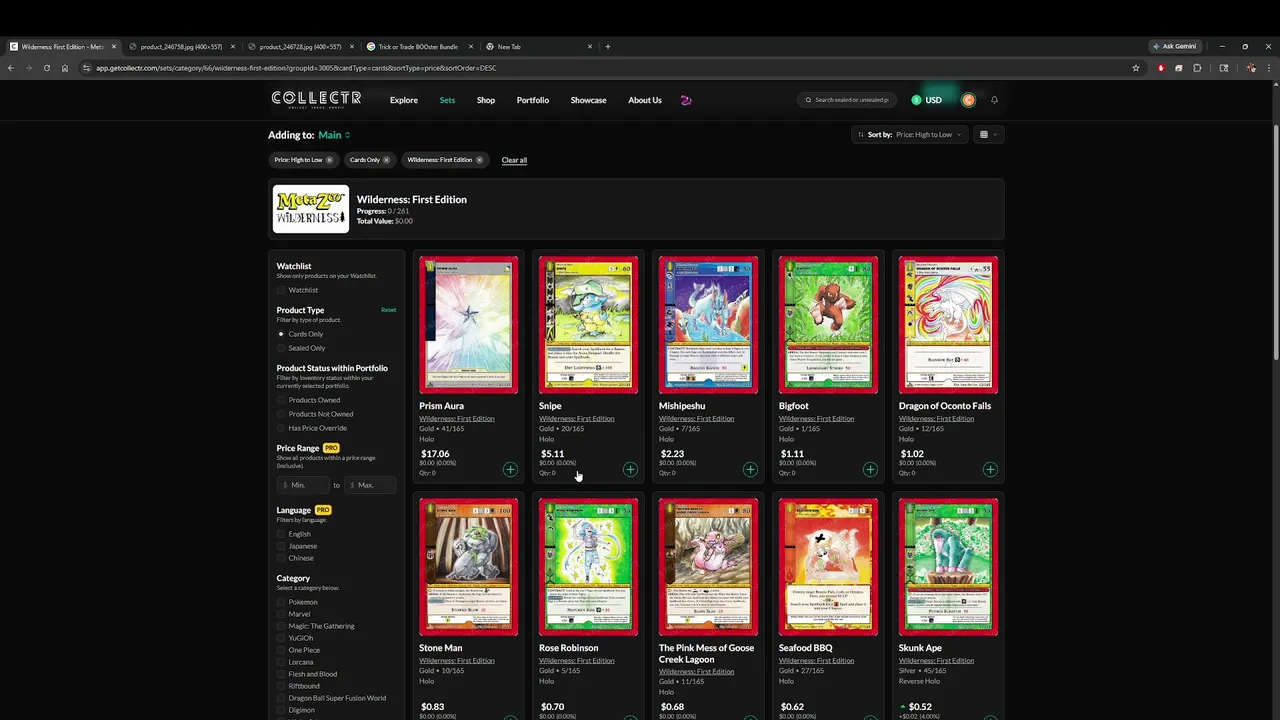Open the About Us page
Viewport: 1280px width, 720px height.
click(x=645, y=100)
